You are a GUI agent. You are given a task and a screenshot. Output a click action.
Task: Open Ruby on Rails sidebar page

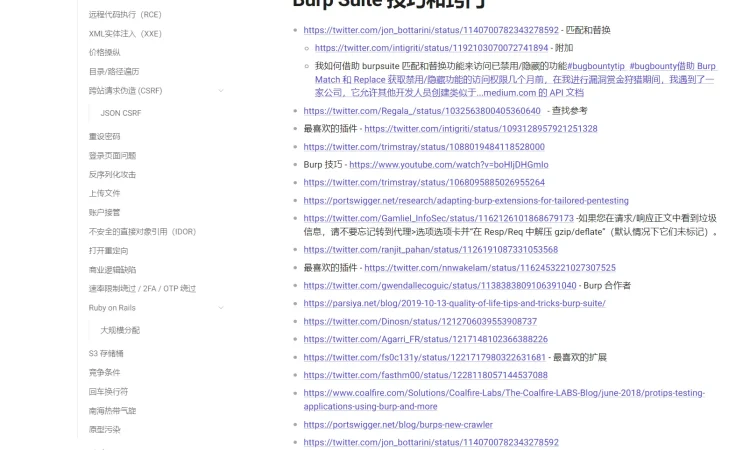coord(112,307)
